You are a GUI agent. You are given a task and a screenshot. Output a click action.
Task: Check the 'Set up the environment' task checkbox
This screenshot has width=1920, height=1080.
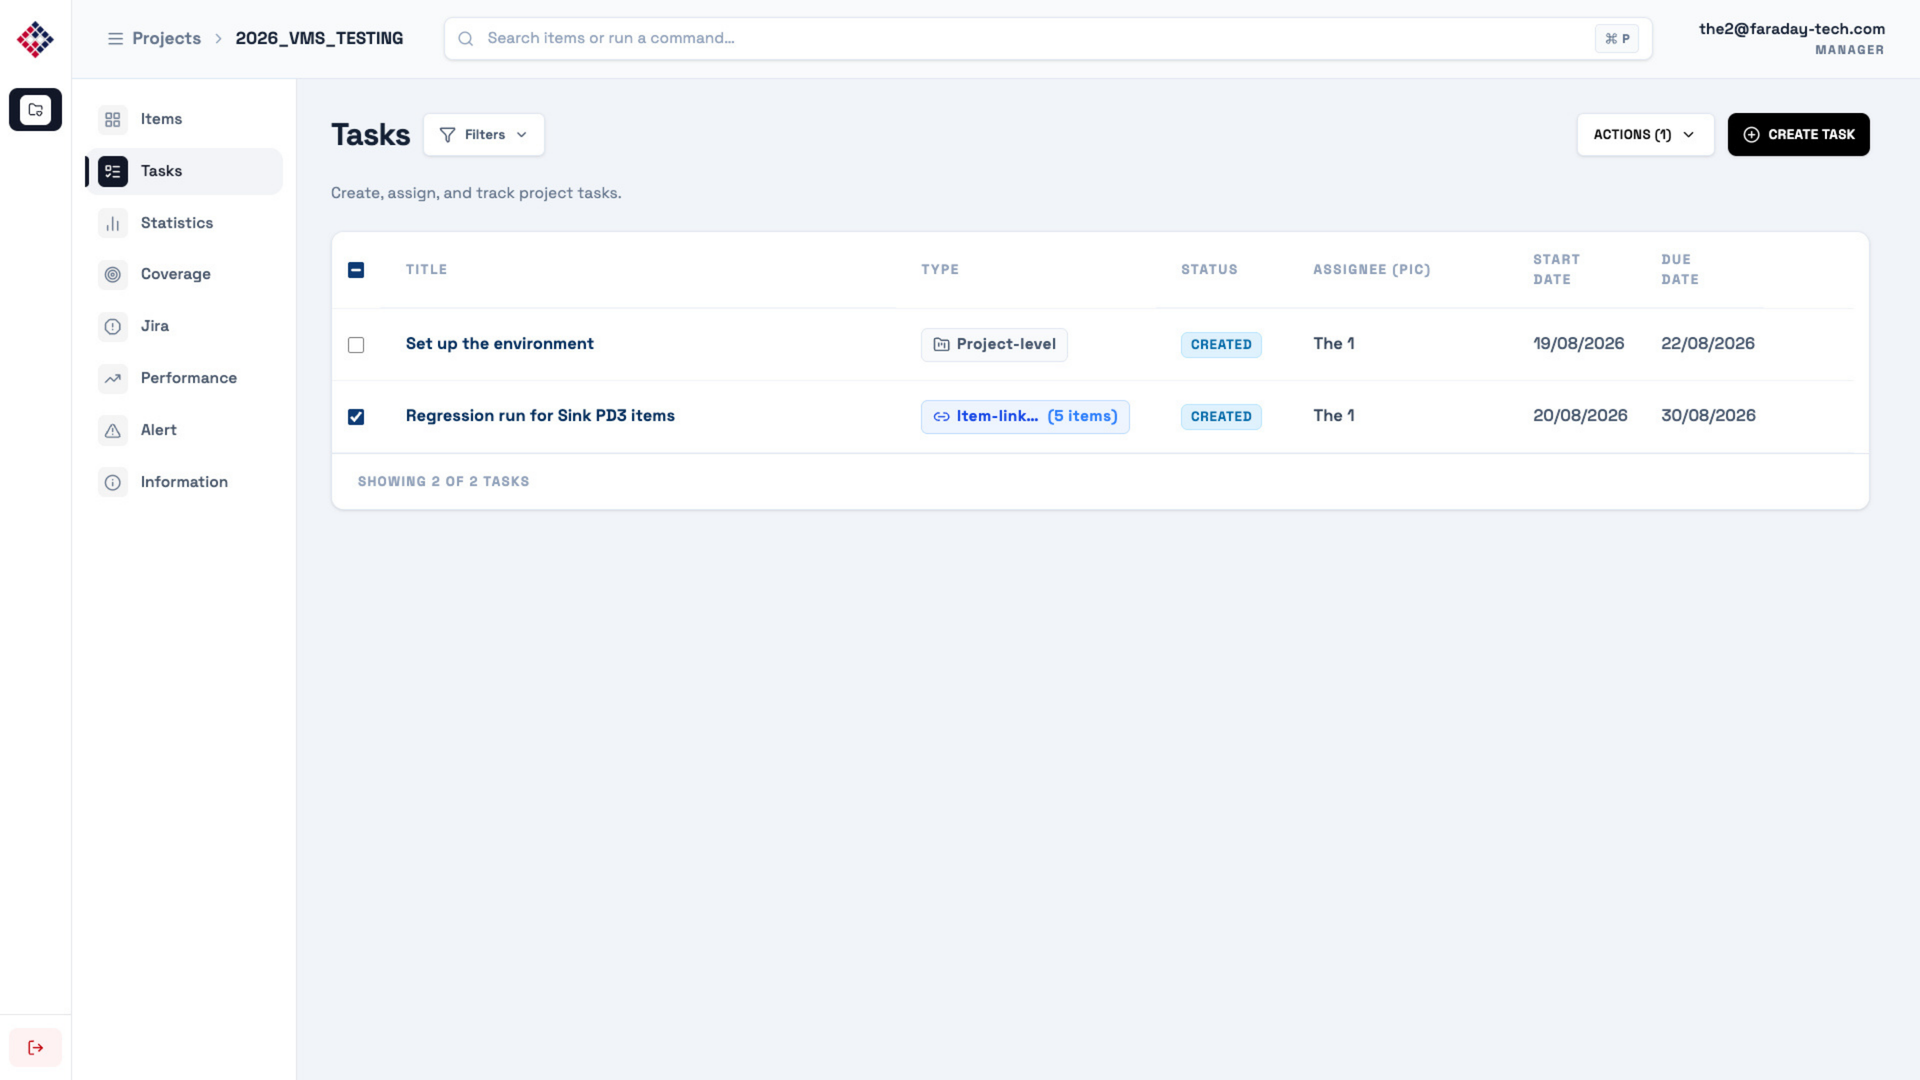coord(356,345)
